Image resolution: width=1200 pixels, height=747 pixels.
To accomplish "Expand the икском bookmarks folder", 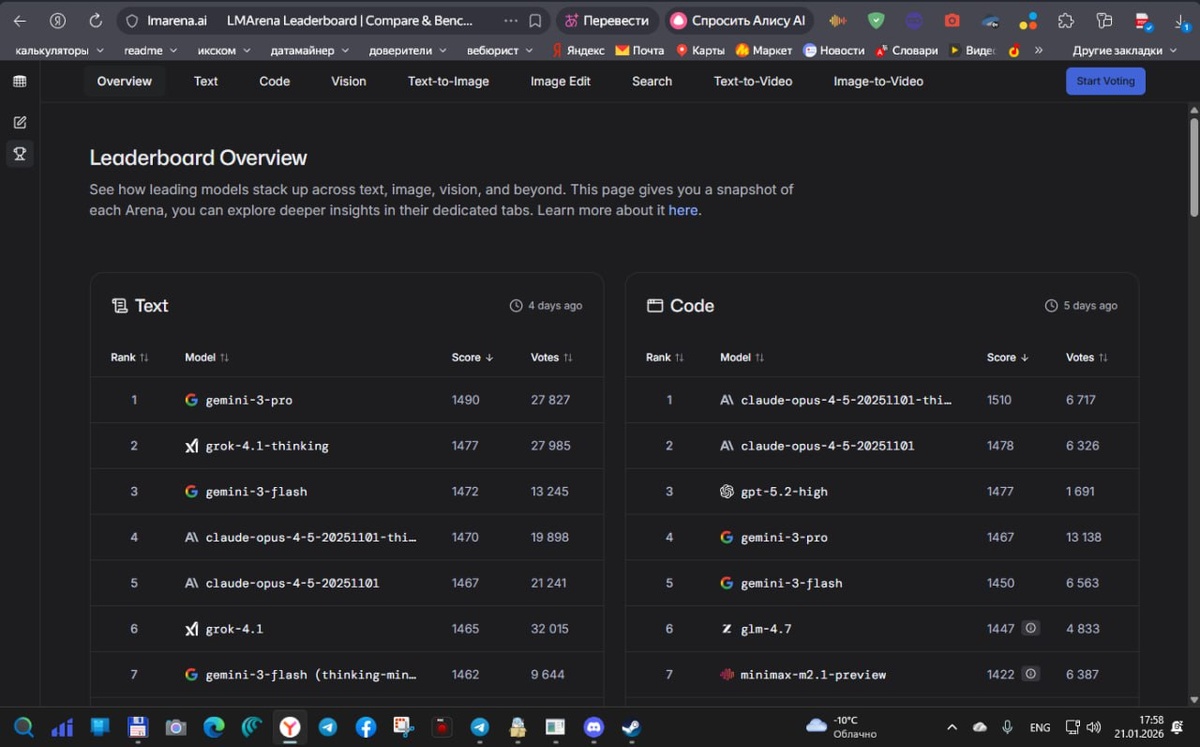I will click(224, 50).
